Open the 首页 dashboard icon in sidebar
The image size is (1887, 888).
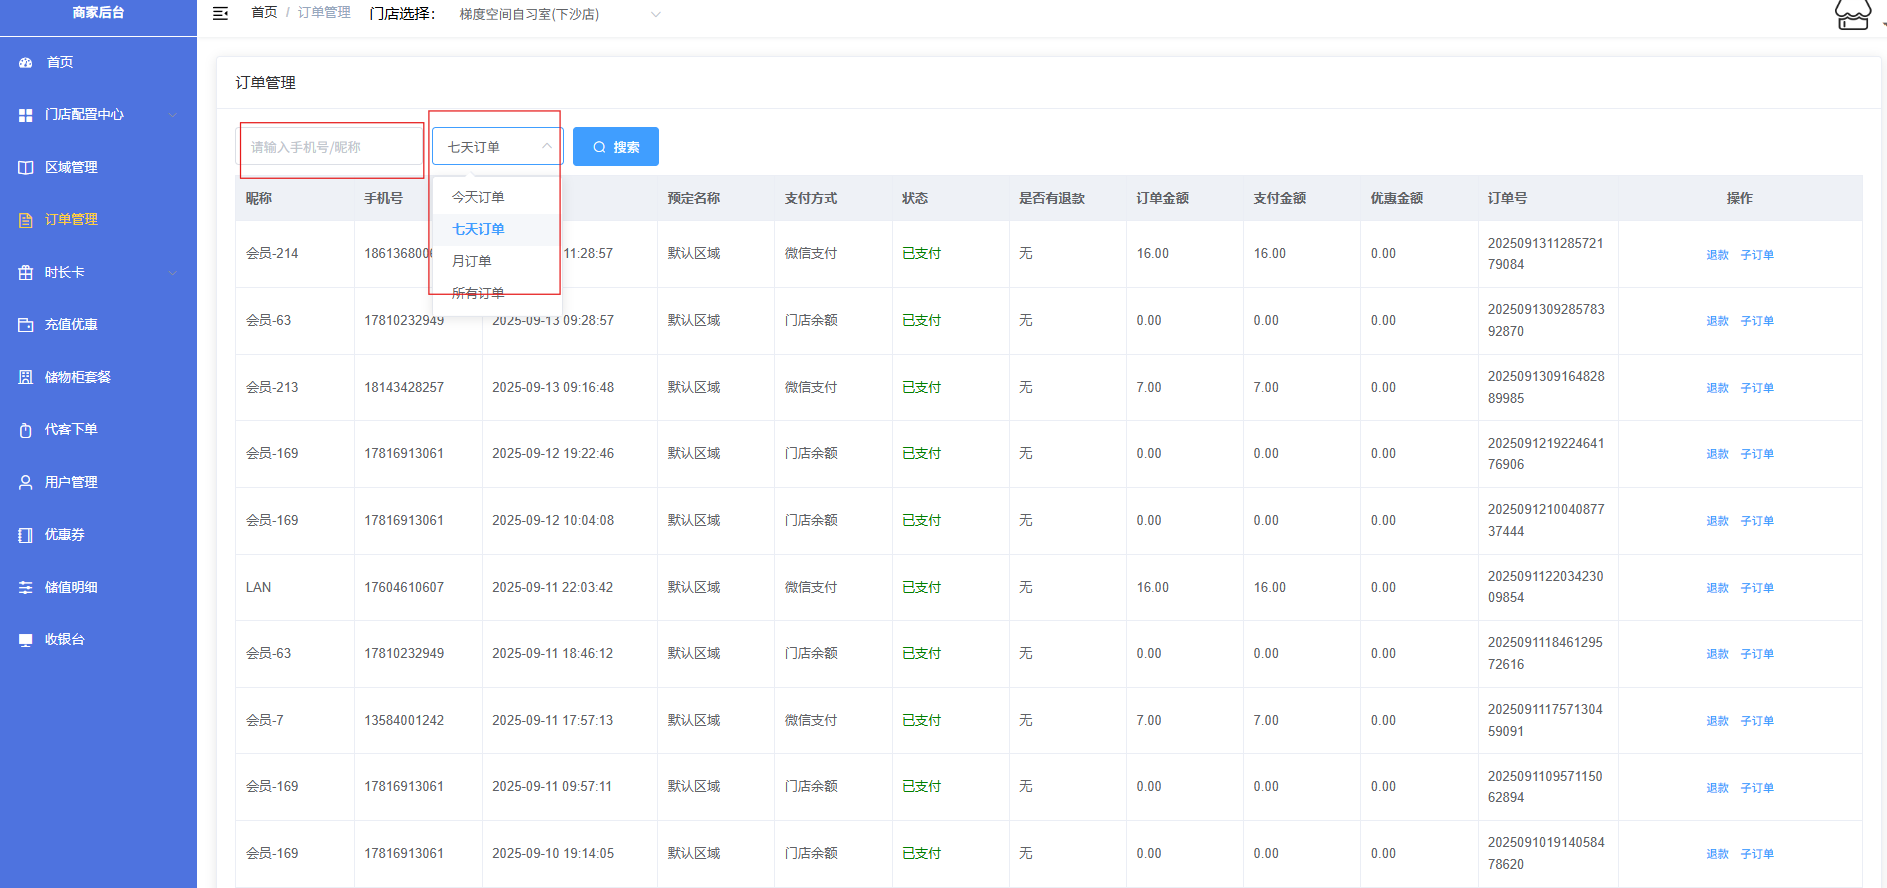click(x=26, y=62)
